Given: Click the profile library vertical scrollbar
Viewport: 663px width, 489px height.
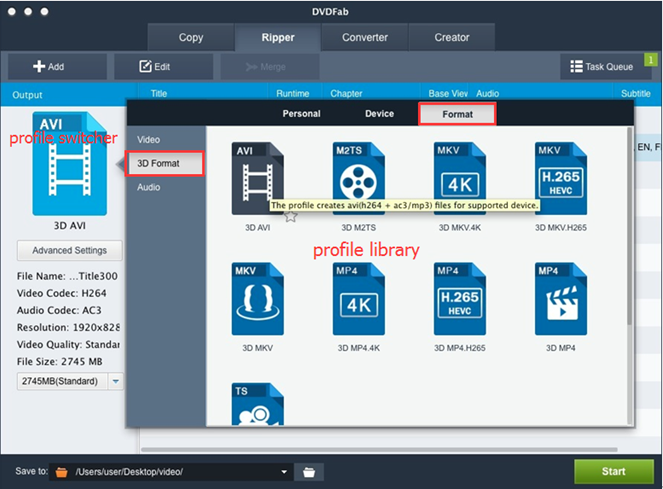Looking at the screenshot, I should click(x=630, y=226).
